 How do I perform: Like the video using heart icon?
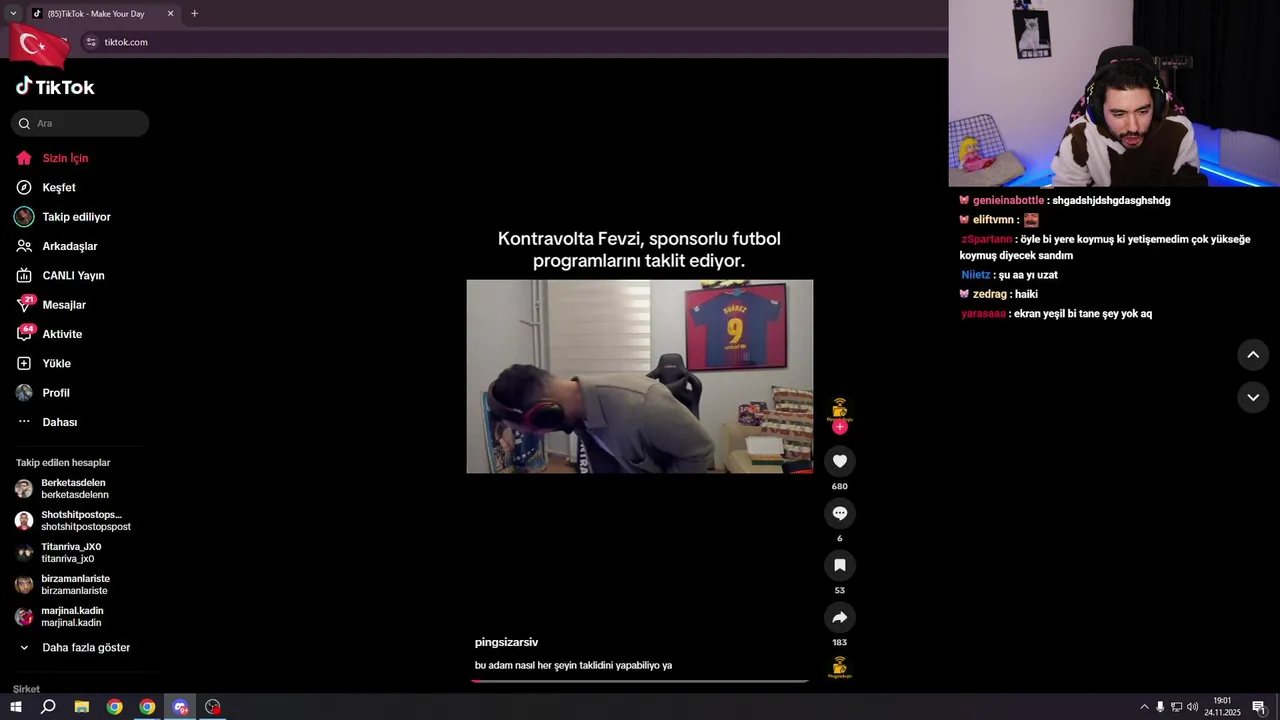coord(840,461)
